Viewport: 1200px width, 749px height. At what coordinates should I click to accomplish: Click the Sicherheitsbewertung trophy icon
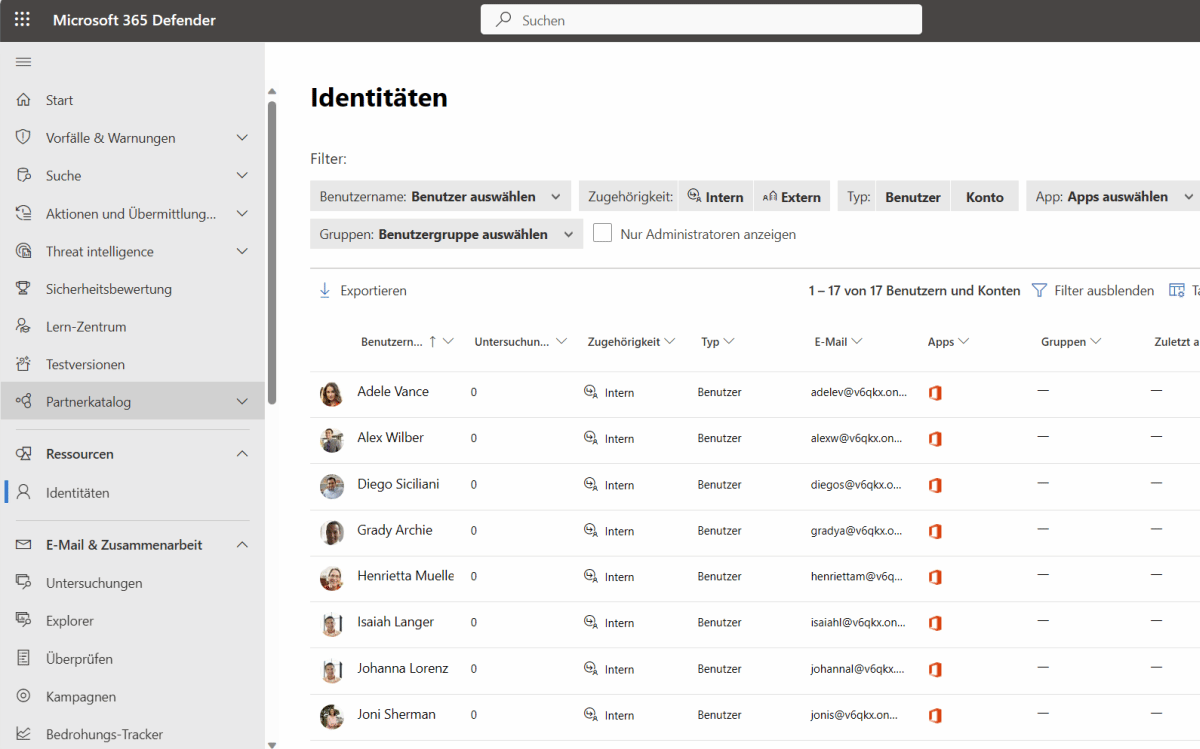(x=24, y=289)
